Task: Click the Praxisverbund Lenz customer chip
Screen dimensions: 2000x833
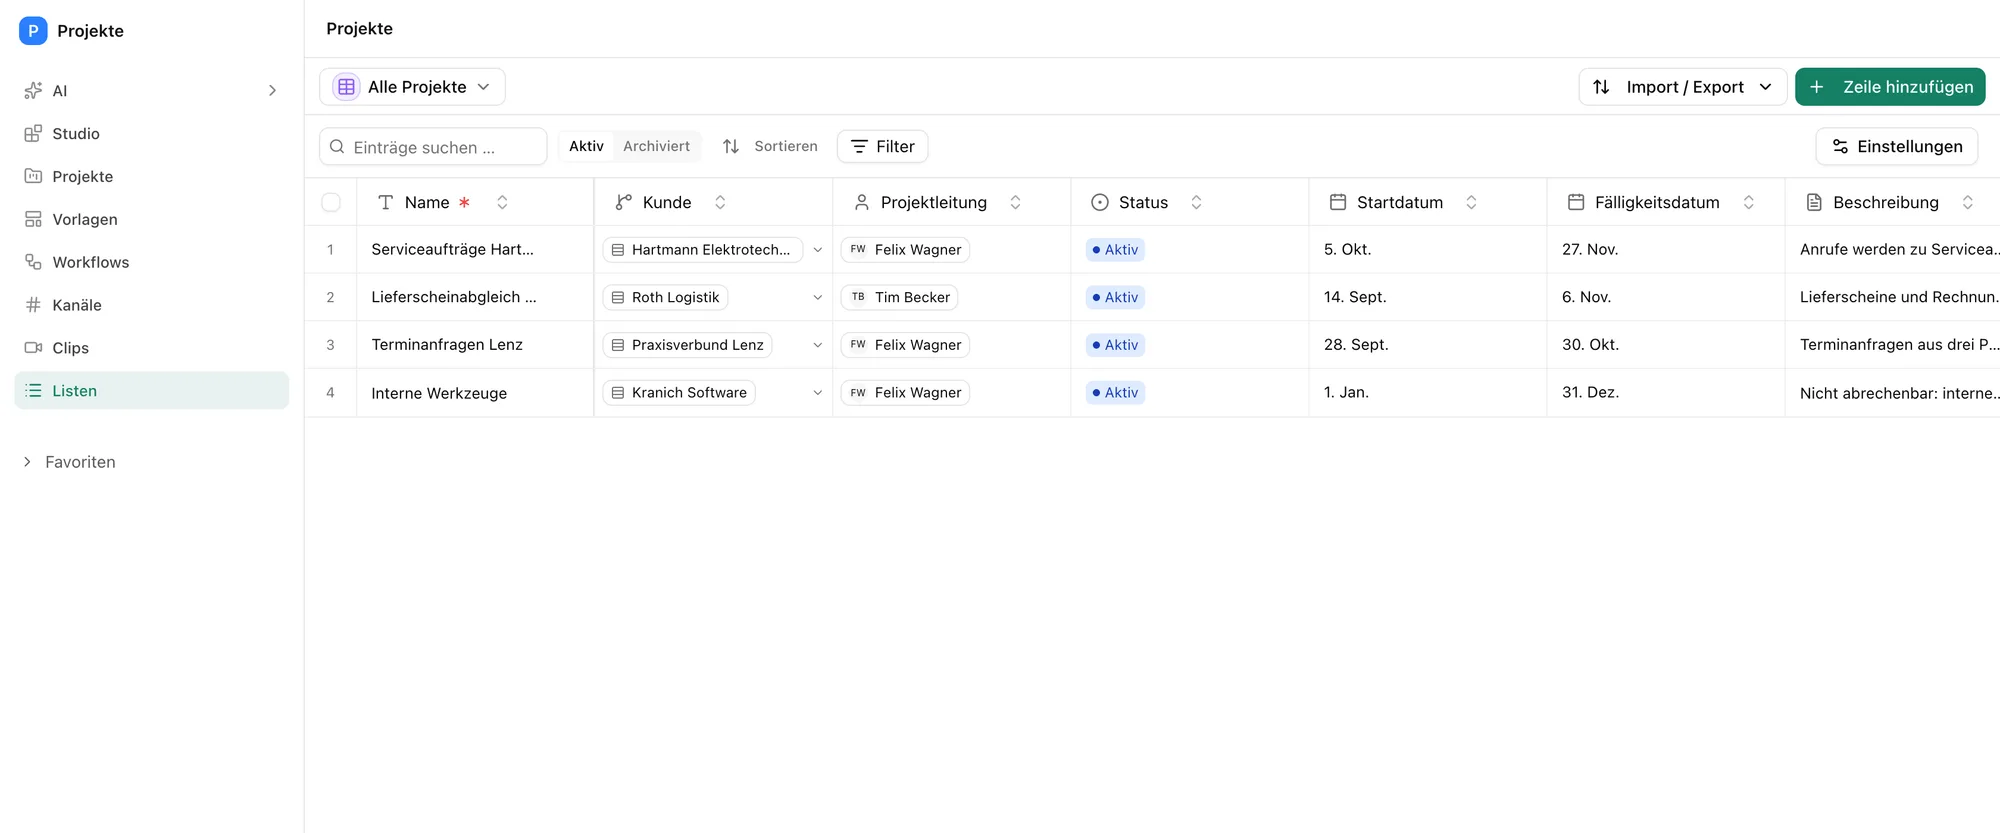Action: tap(688, 345)
